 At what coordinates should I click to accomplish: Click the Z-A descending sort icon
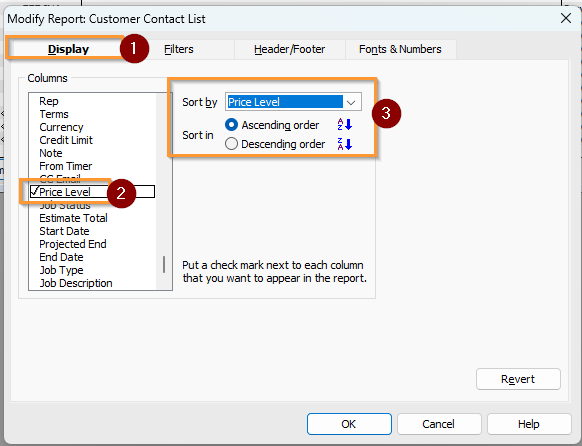[344, 144]
